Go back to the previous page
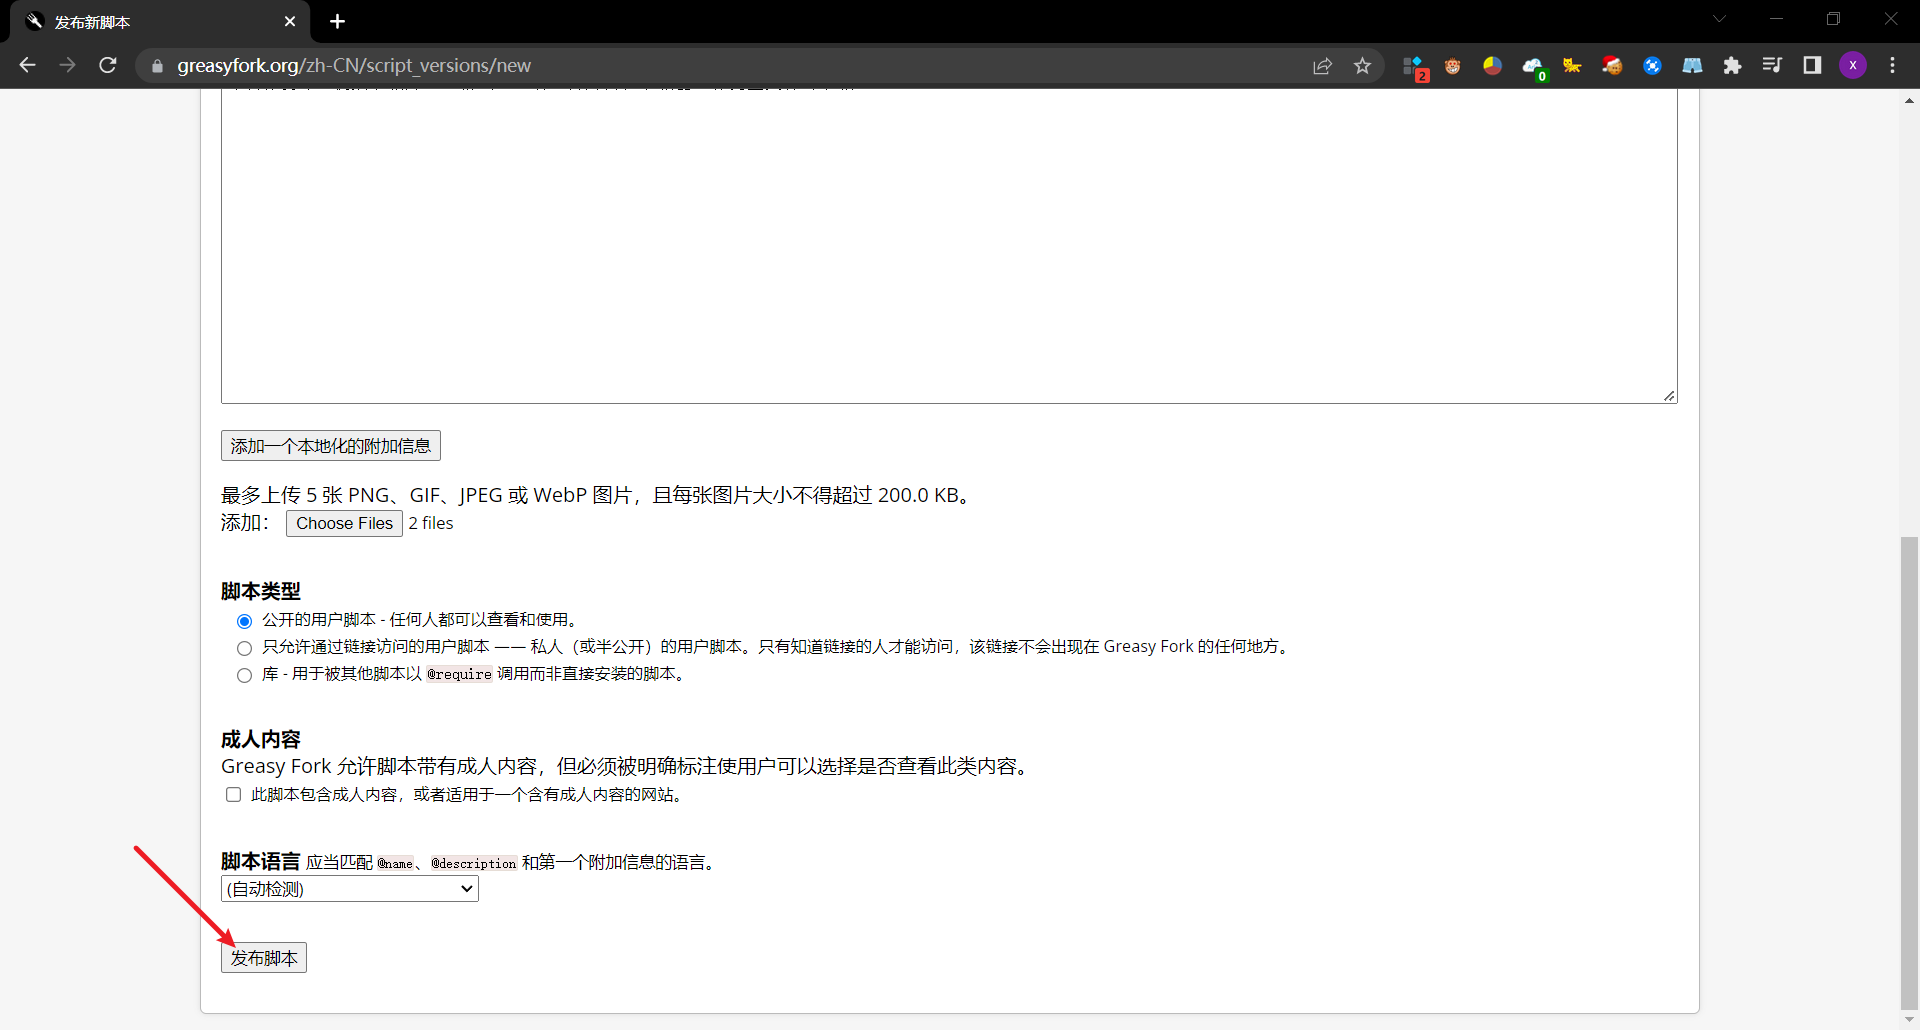This screenshot has width=1920, height=1030. click(x=27, y=65)
